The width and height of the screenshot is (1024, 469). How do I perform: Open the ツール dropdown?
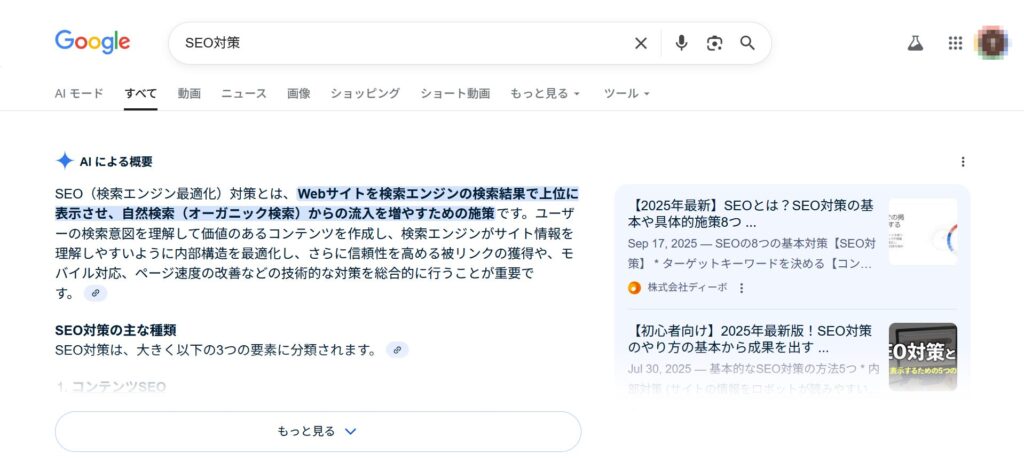coord(626,93)
